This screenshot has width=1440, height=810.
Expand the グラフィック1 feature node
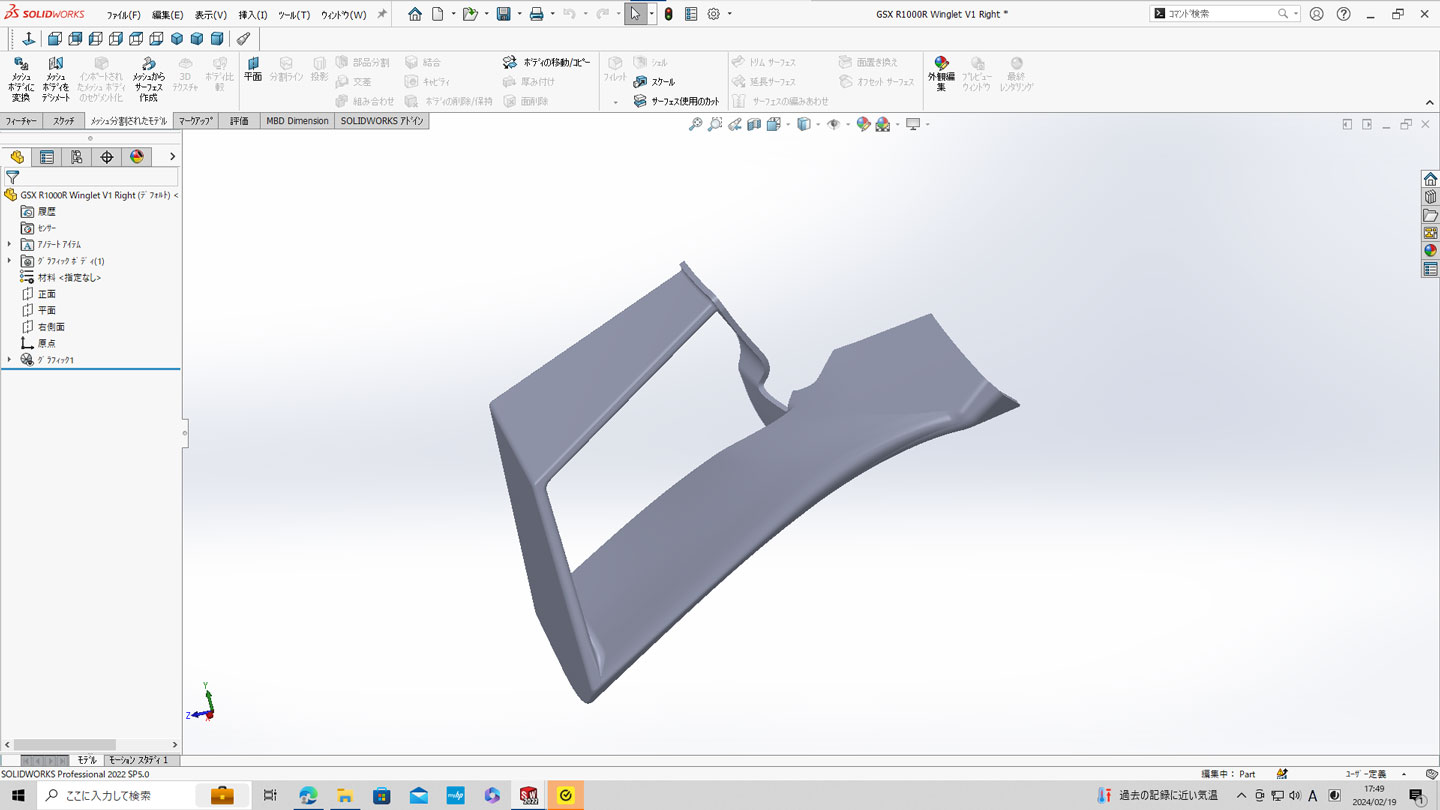click(x=9, y=360)
